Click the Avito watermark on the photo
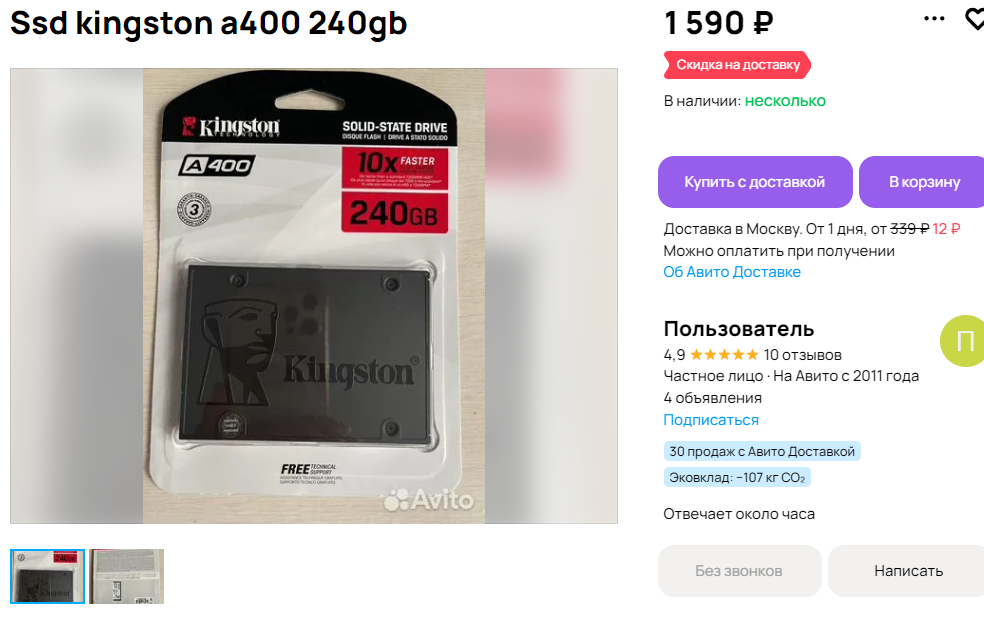The width and height of the screenshot is (984, 635). click(x=429, y=500)
